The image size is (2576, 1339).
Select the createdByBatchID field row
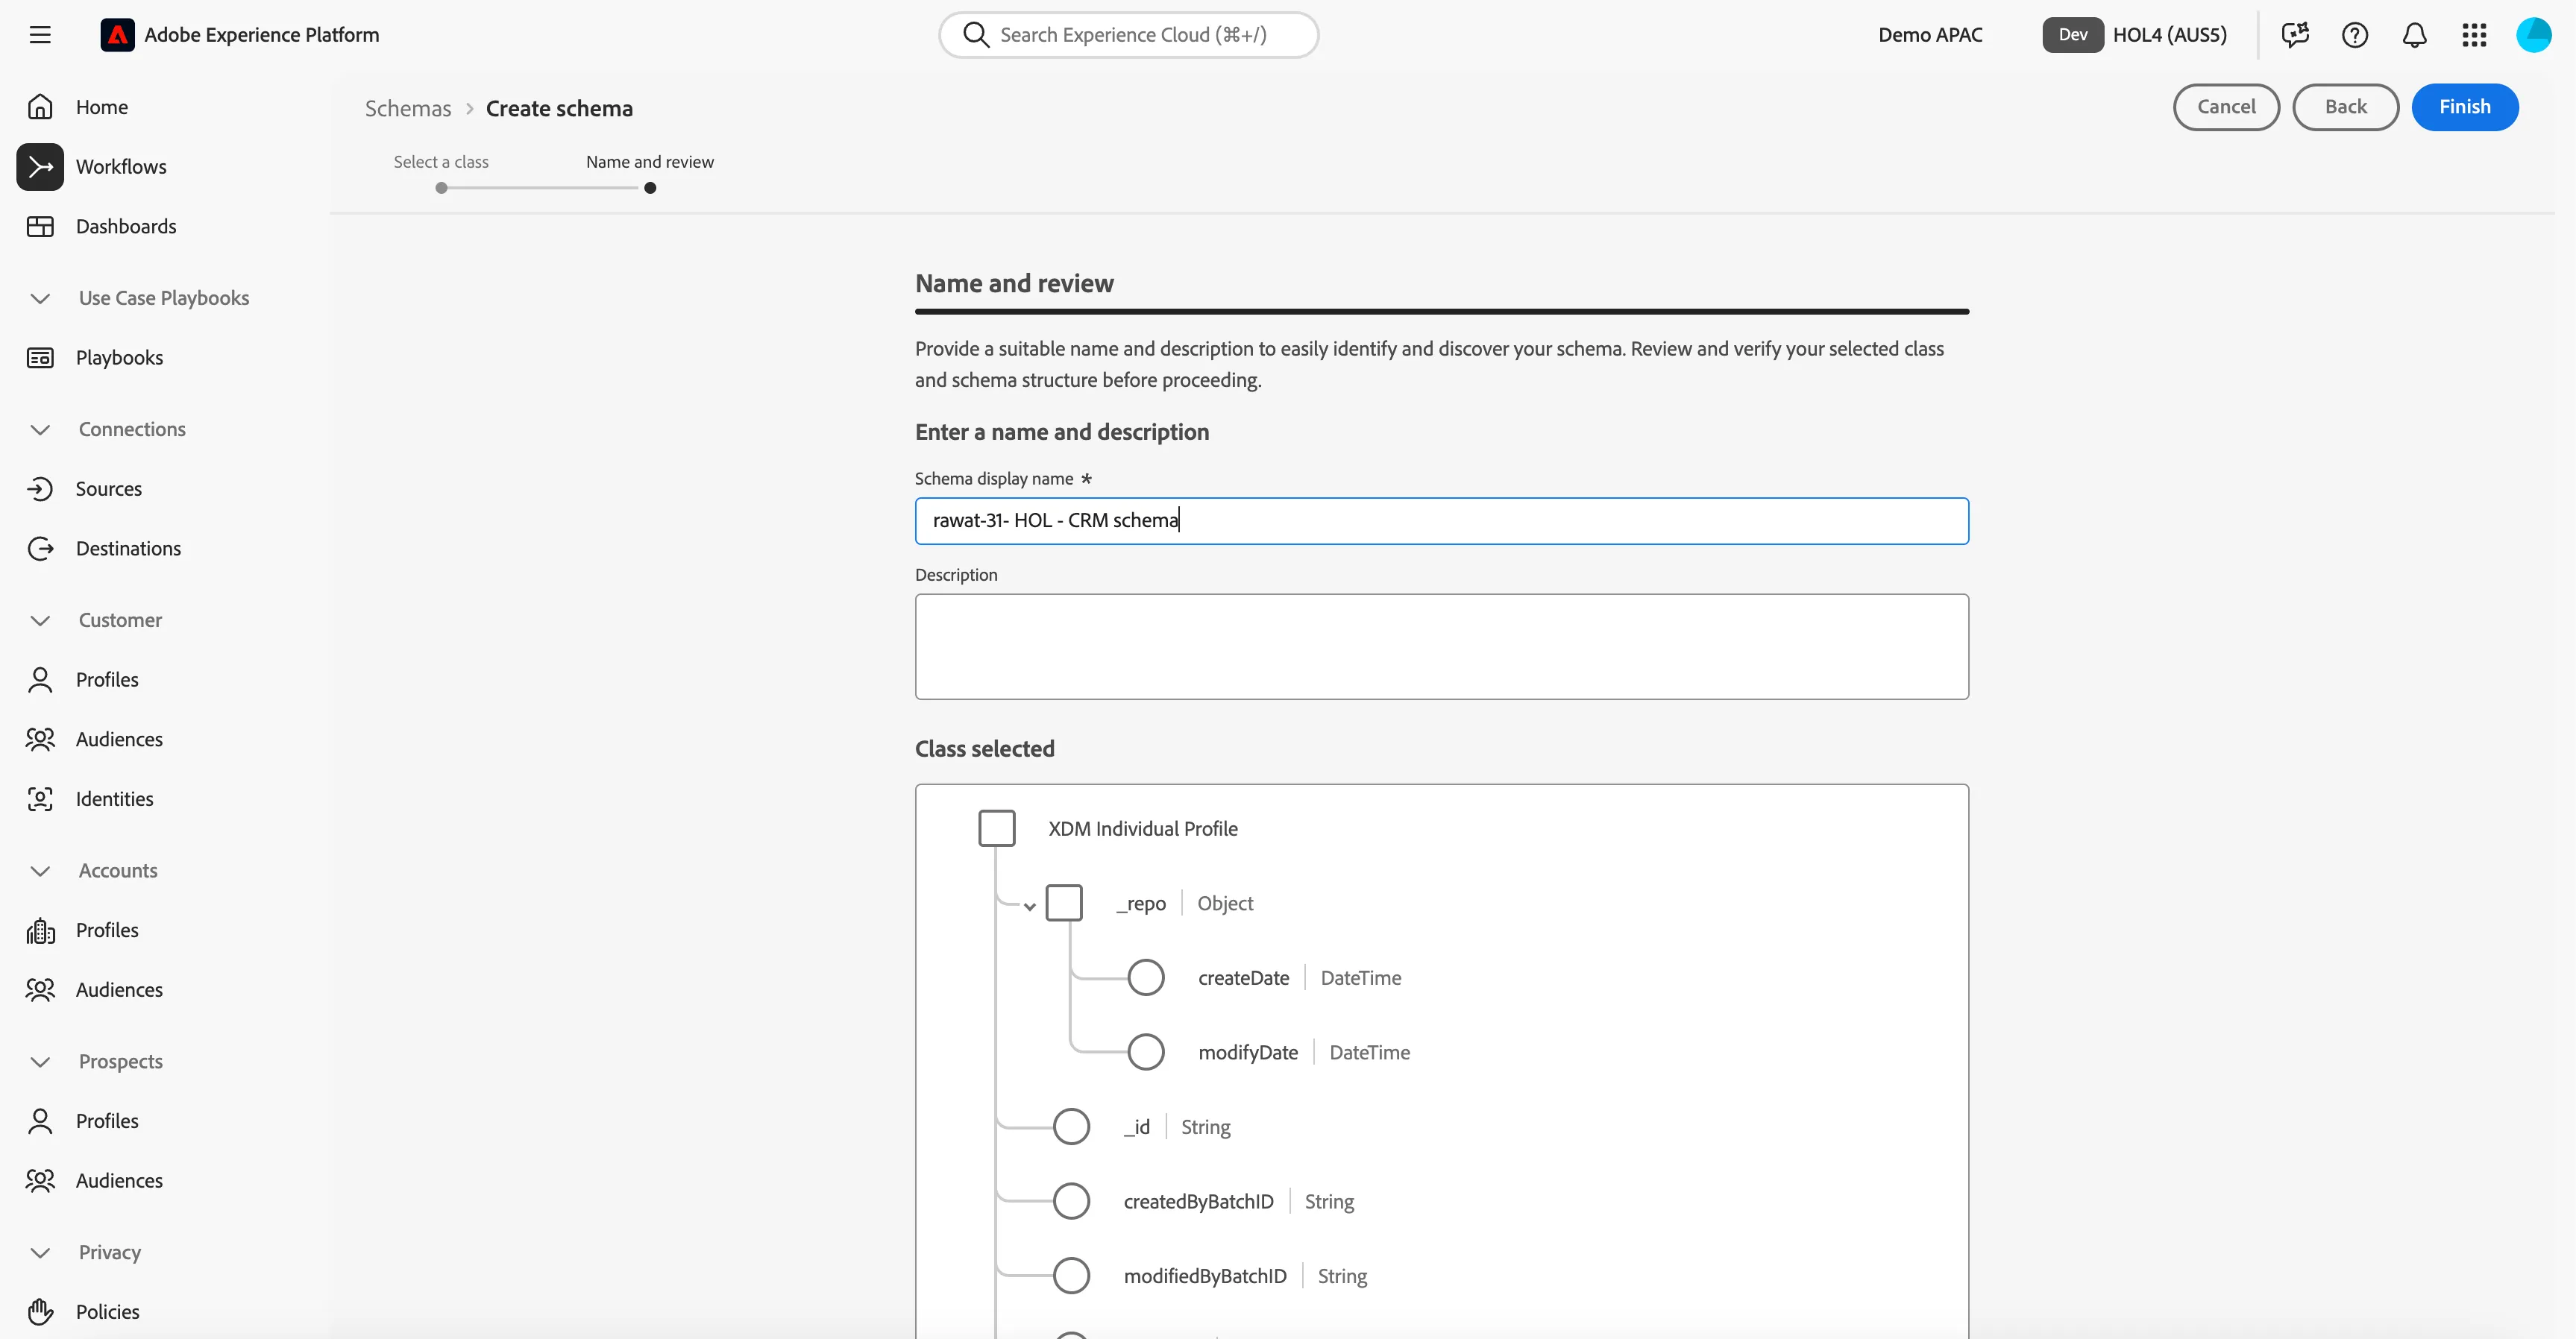click(x=1204, y=1201)
